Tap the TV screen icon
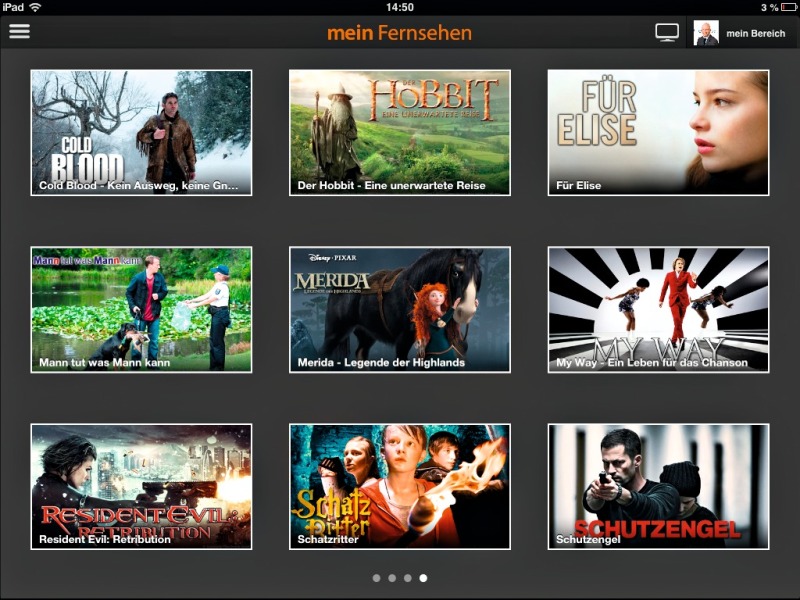 point(667,33)
